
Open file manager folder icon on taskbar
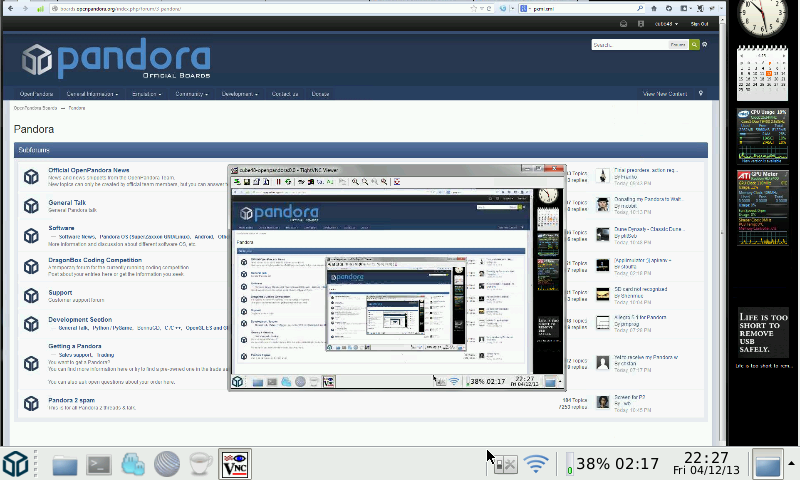coord(65,465)
